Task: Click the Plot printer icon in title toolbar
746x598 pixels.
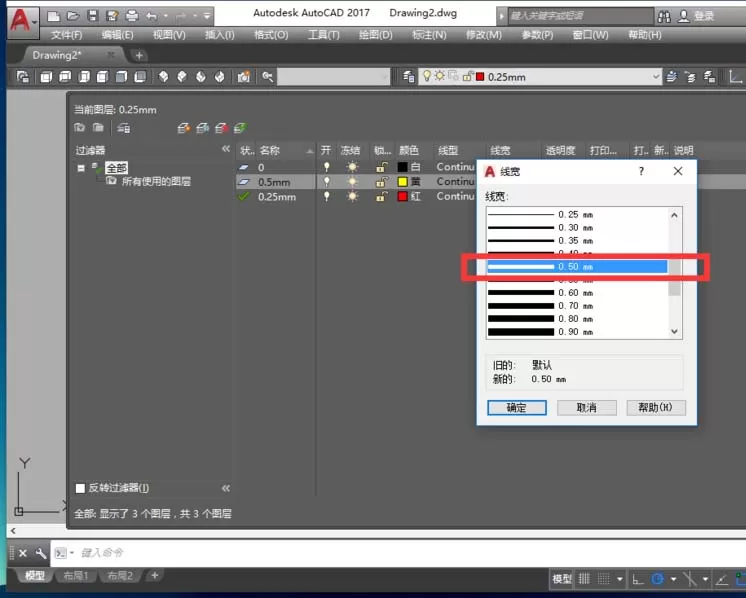Action: [132, 16]
